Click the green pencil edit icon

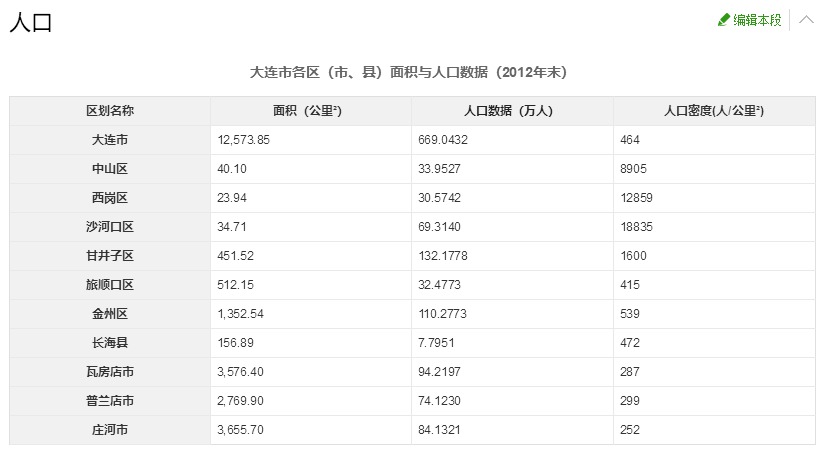(x=724, y=20)
